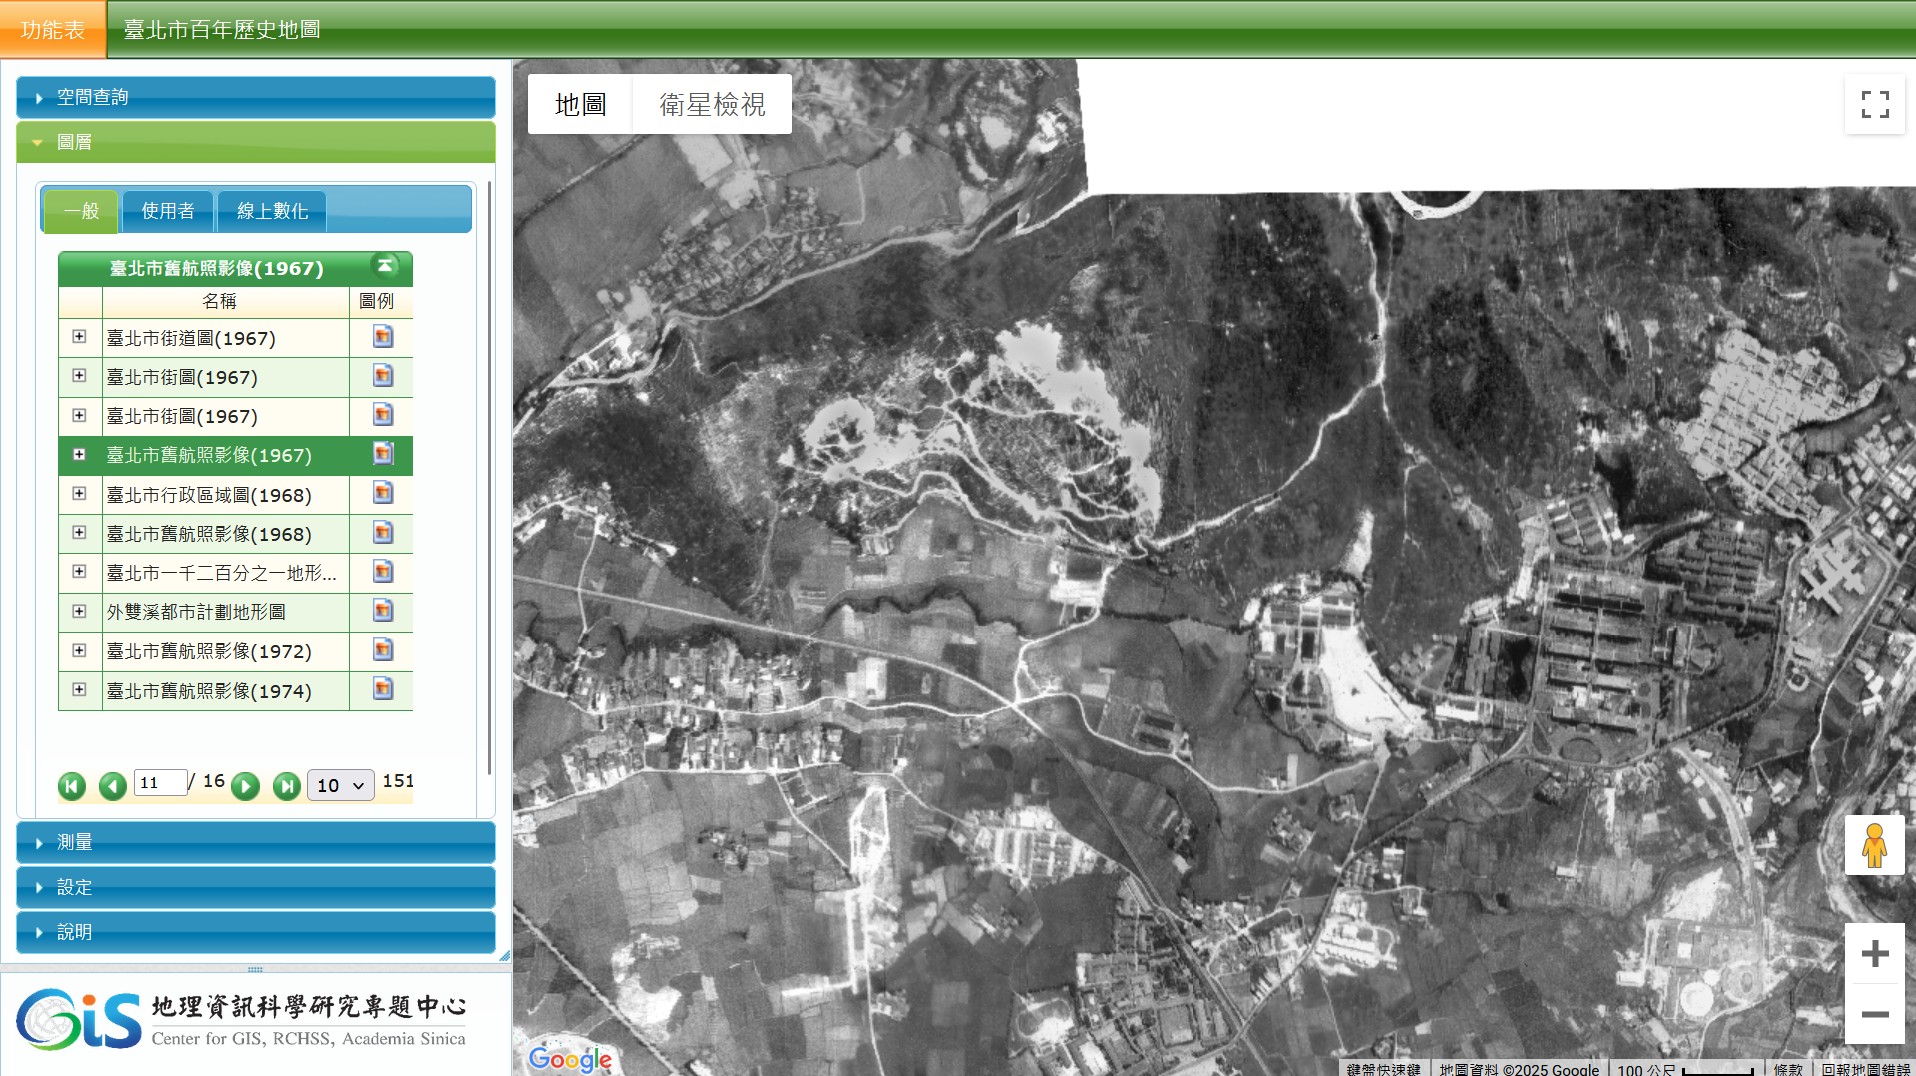Open Academia Sinica GIS center logo
The height and width of the screenshot is (1076, 1916).
pos(241,1020)
